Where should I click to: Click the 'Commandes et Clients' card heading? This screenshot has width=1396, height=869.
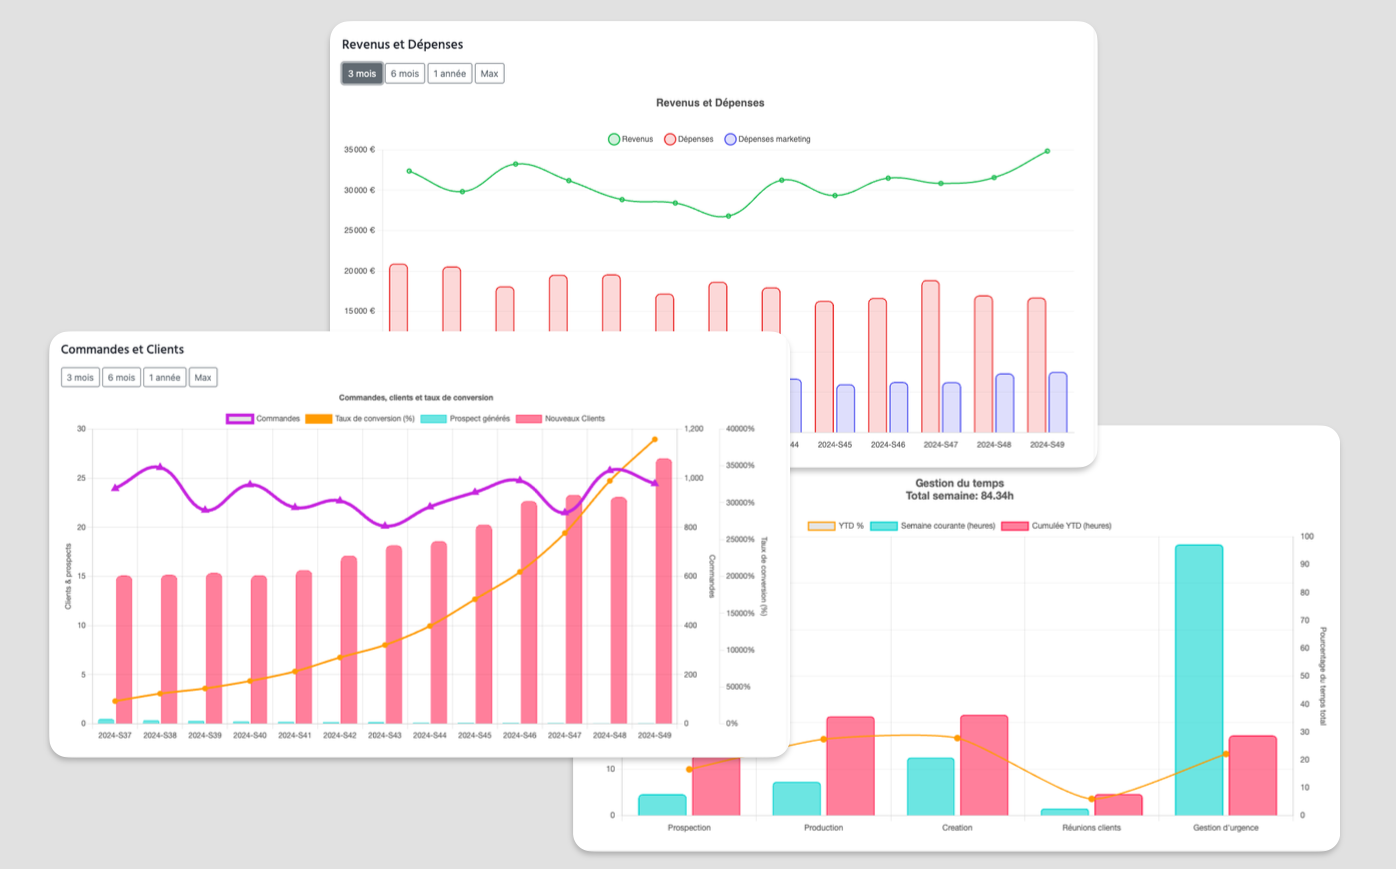(x=122, y=350)
